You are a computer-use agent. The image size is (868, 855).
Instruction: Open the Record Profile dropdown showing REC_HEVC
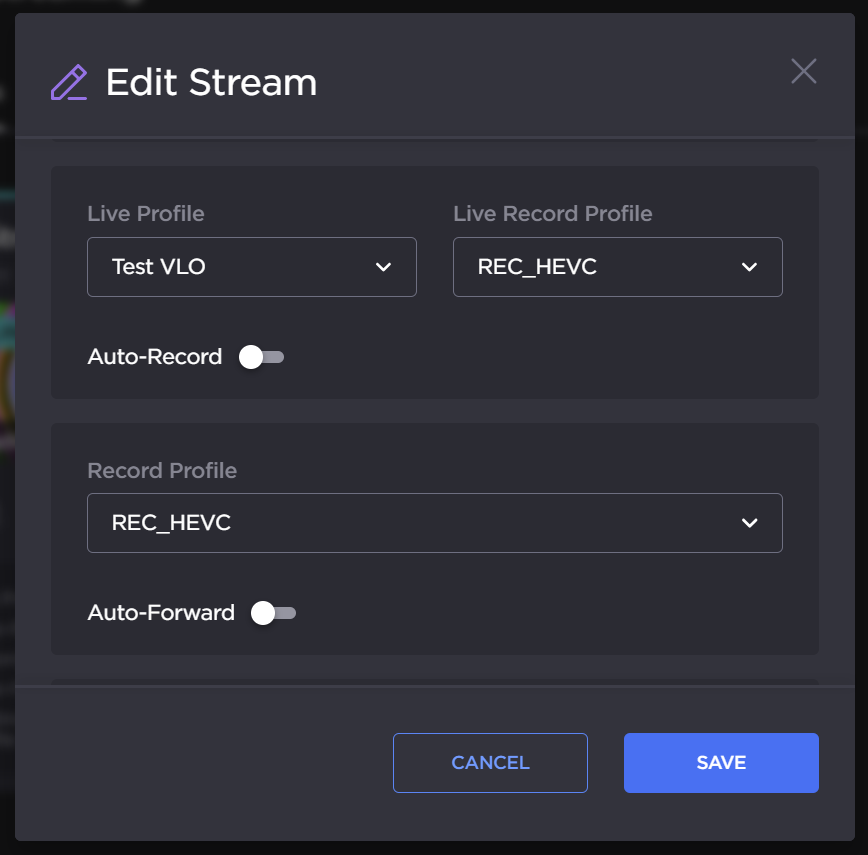434,522
